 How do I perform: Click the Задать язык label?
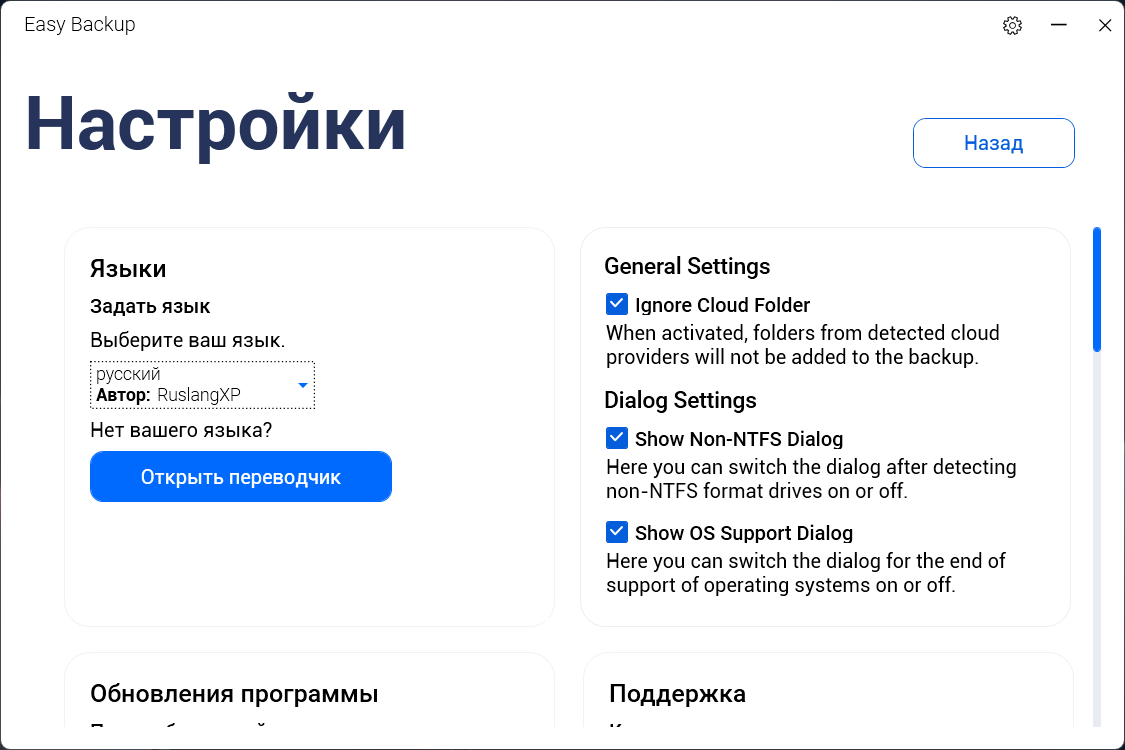click(150, 307)
